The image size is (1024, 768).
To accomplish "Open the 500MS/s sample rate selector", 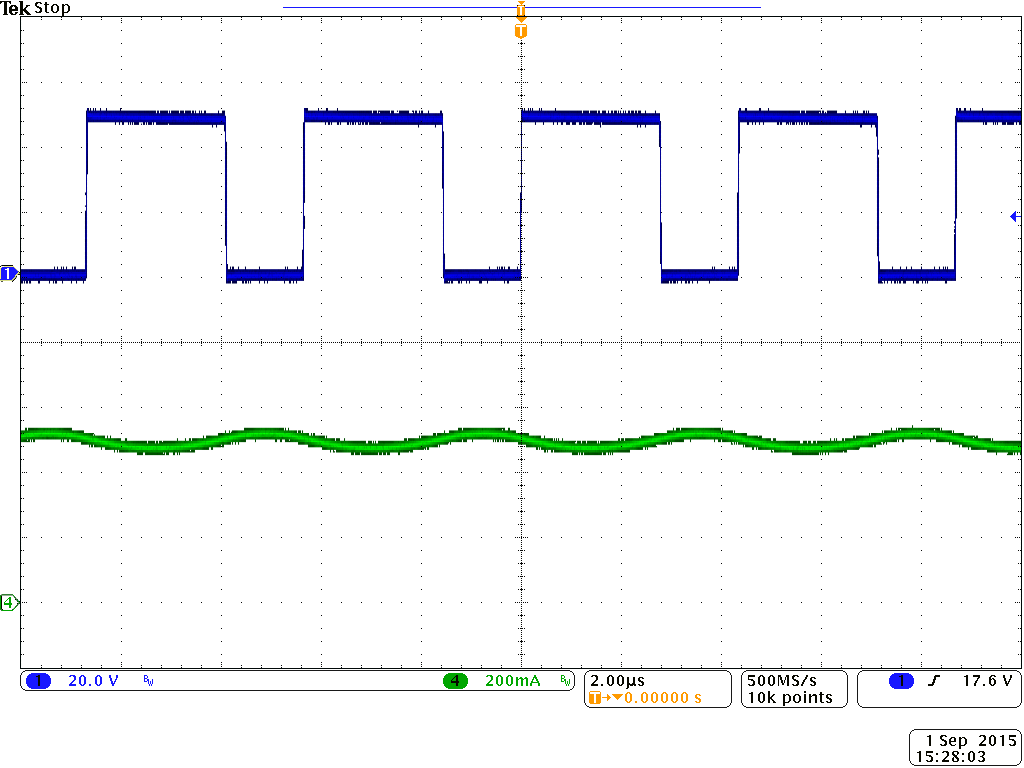I will 780,682.
